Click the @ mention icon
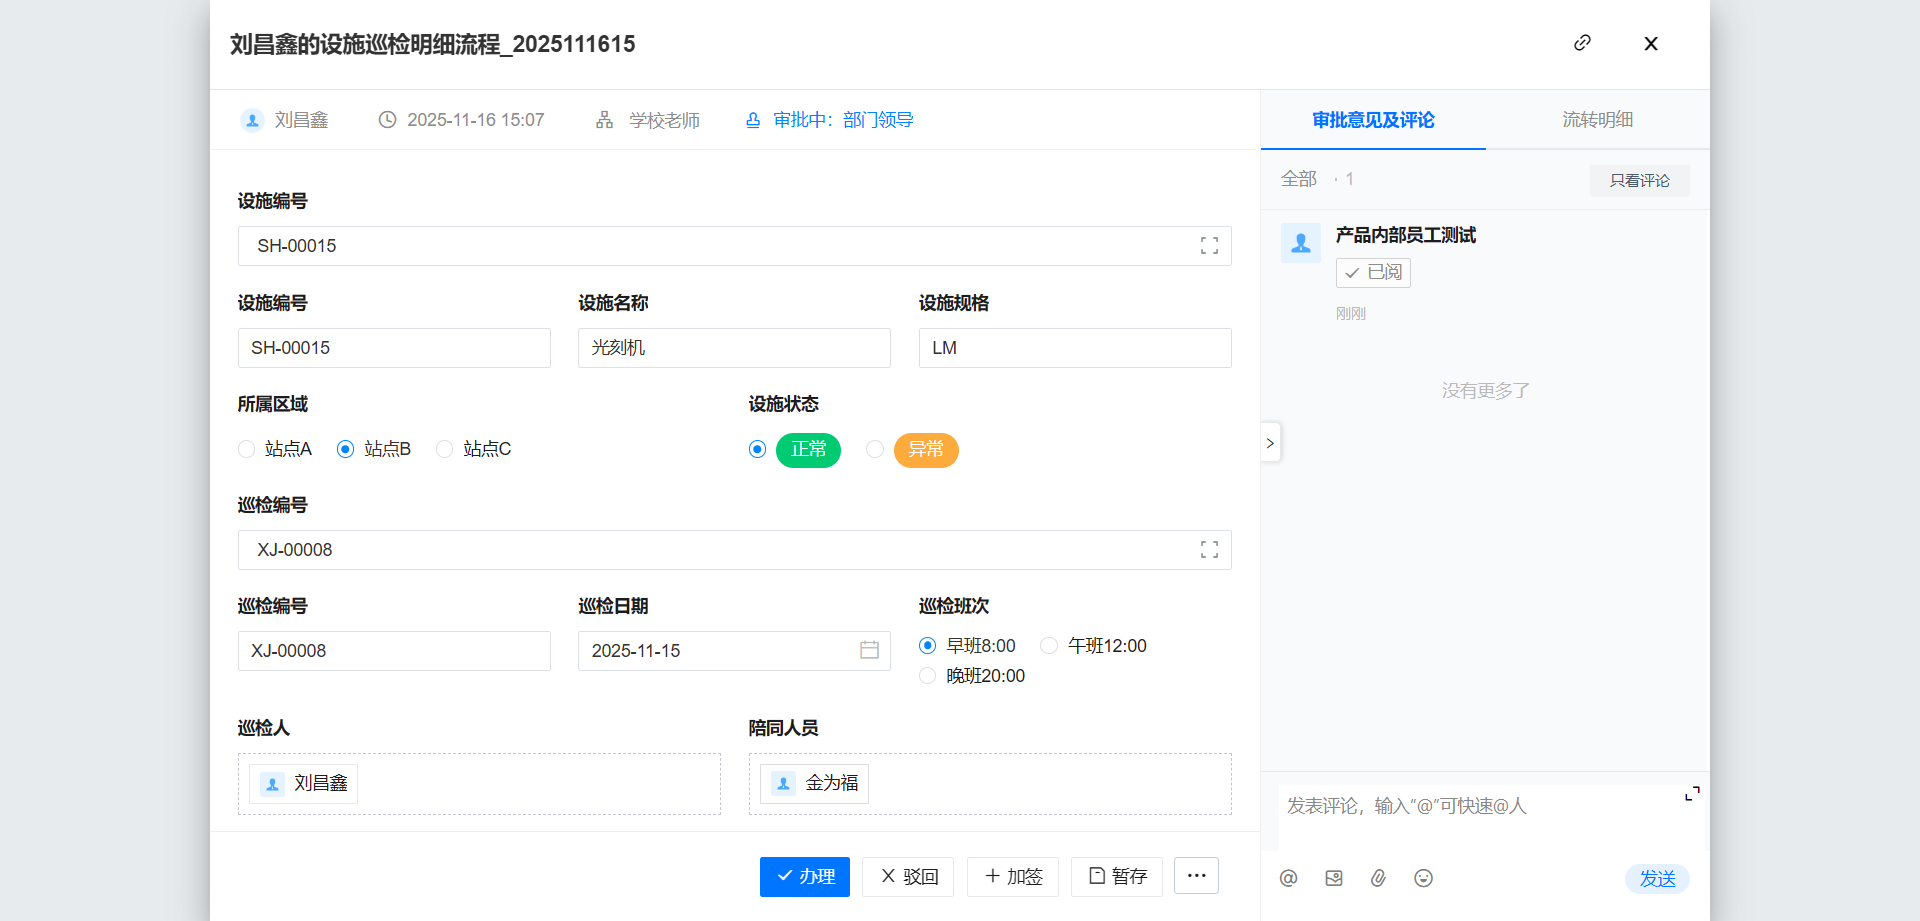This screenshot has width=1920, height=921. click(1288, 878)
